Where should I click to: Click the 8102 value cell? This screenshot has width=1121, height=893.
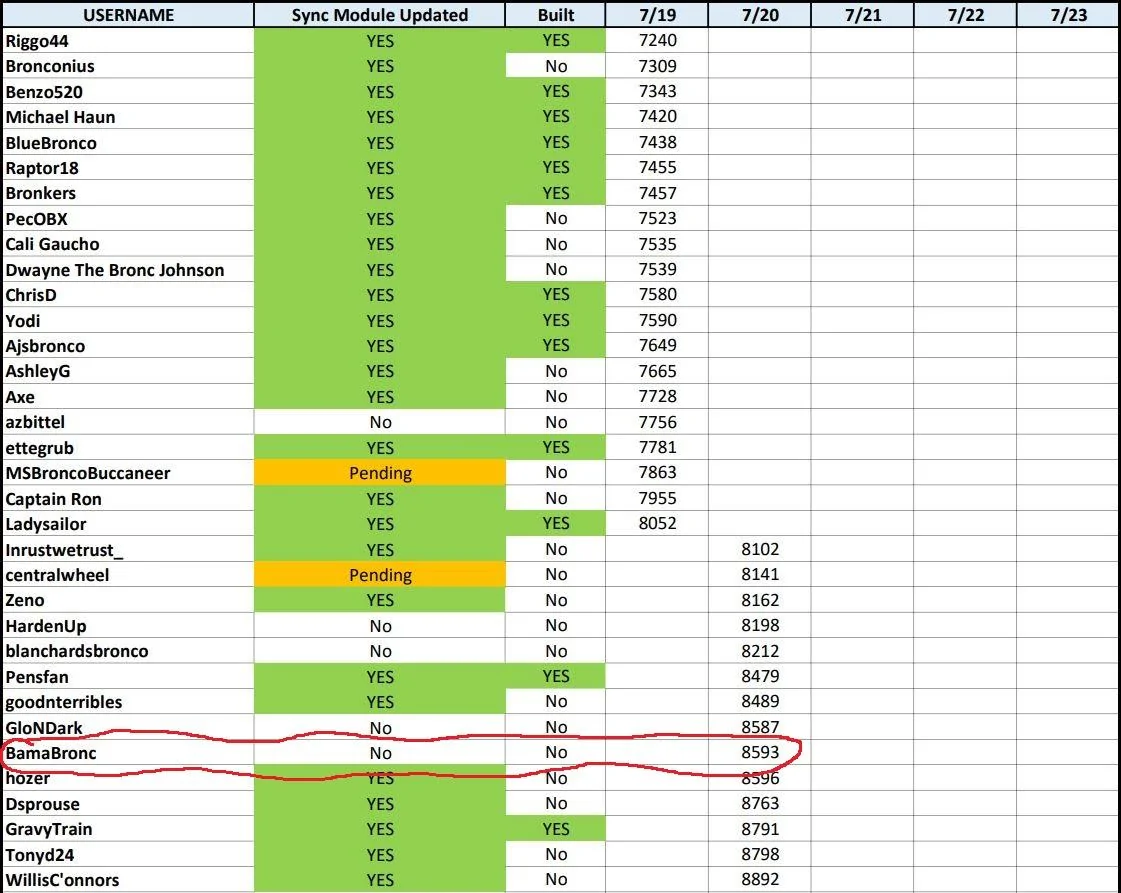coord(760,549)
